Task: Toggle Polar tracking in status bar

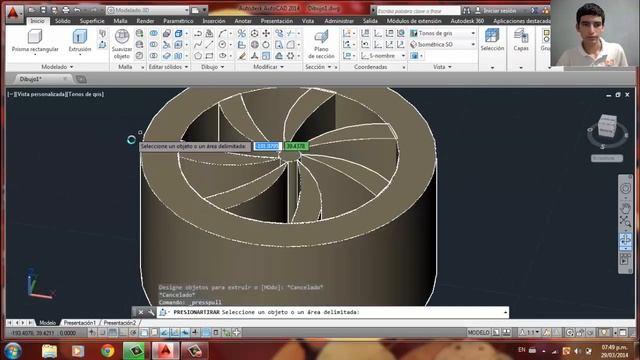Action: 133,333
